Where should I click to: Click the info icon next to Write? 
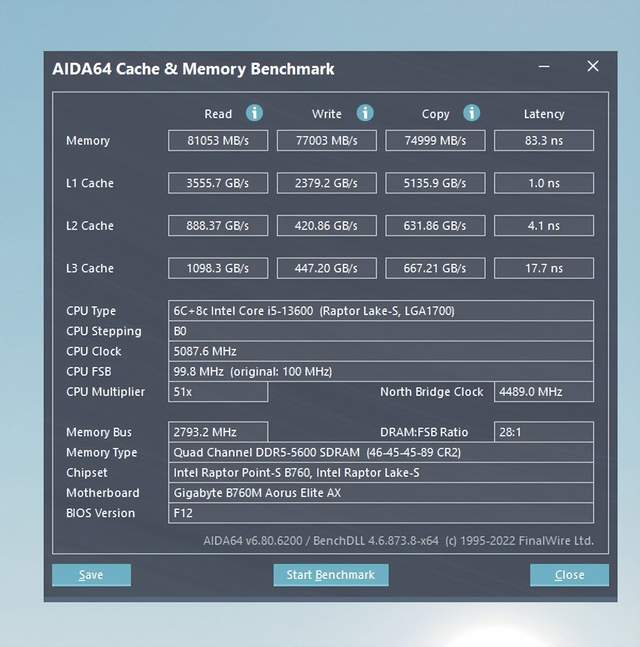pos(365,113)
